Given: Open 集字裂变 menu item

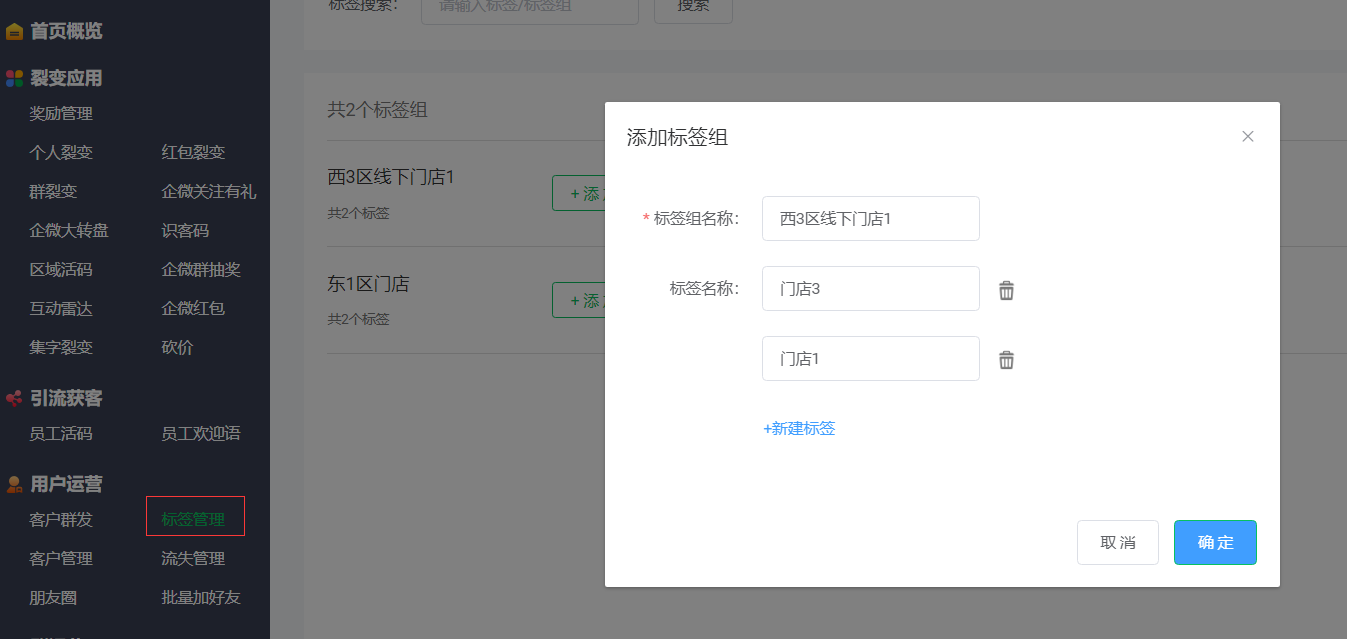Looking at the screenshot, I should 61,347.
